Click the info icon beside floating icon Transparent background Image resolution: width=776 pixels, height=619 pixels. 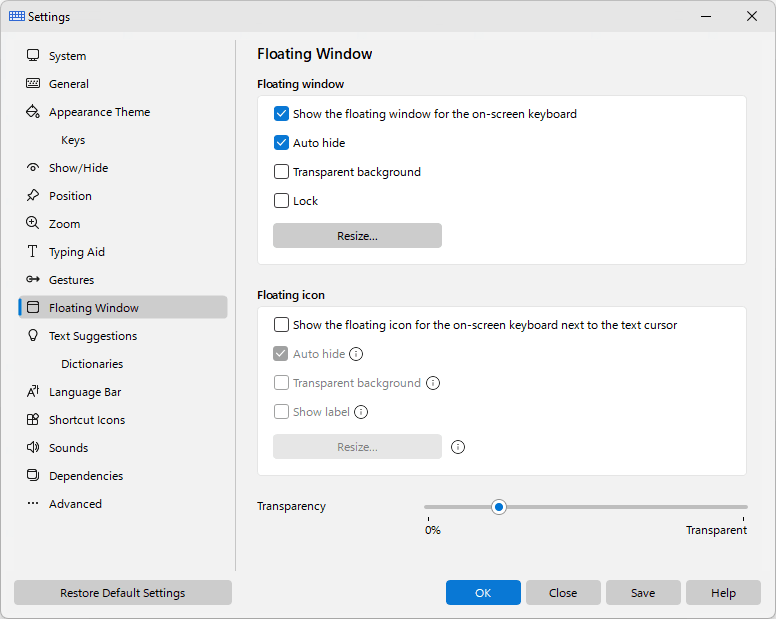[433, 383]
